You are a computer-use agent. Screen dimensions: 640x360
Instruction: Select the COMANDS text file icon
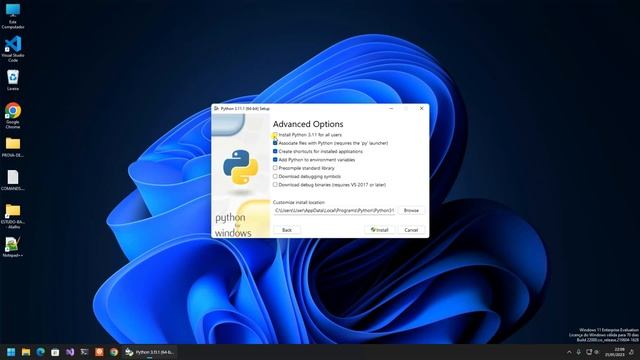(13, 180)
